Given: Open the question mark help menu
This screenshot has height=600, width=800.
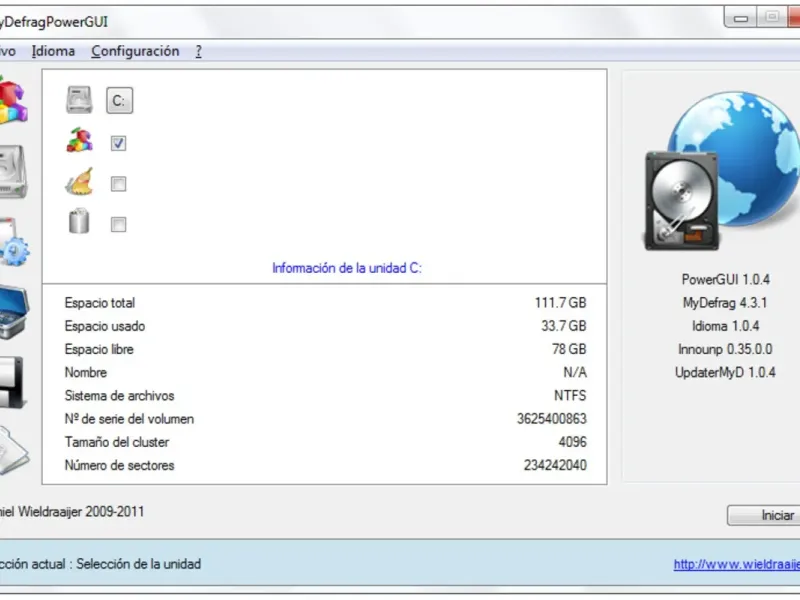Looking at the screenshot, I should point(198,52).
